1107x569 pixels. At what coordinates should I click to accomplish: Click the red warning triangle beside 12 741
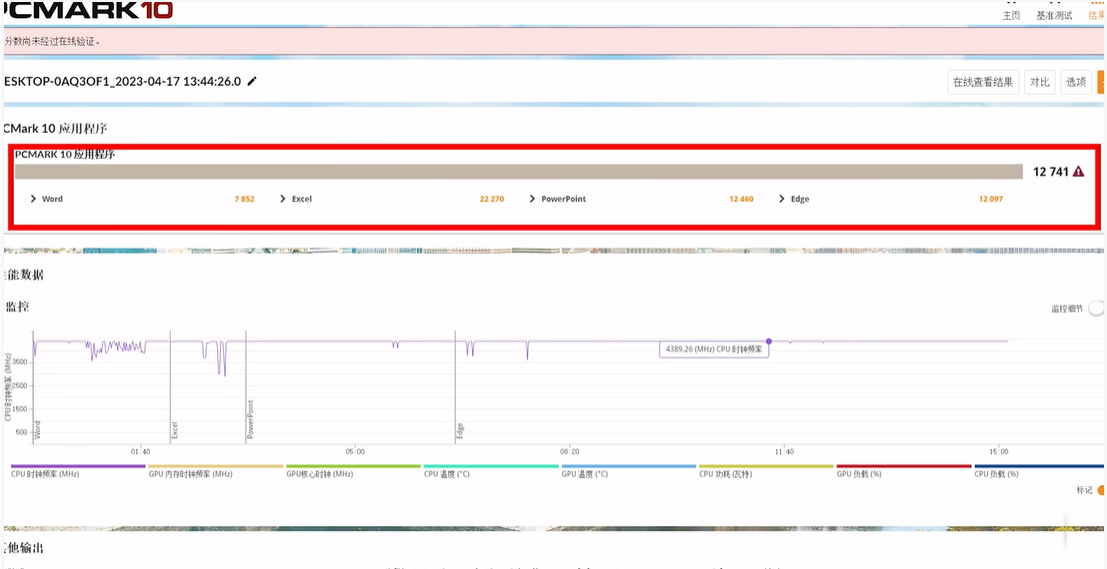pyautogui.click(x=1078, y=172)
